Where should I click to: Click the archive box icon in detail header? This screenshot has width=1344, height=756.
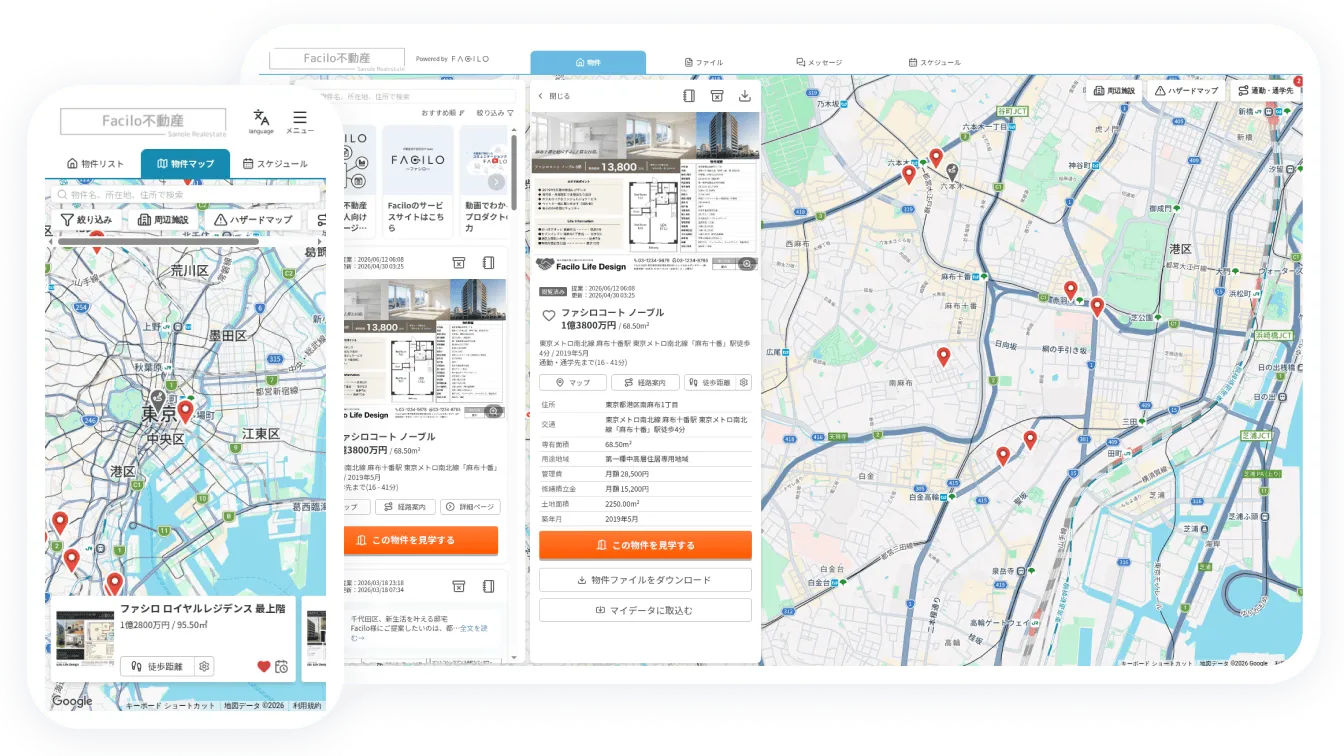[x=717, y=96]
